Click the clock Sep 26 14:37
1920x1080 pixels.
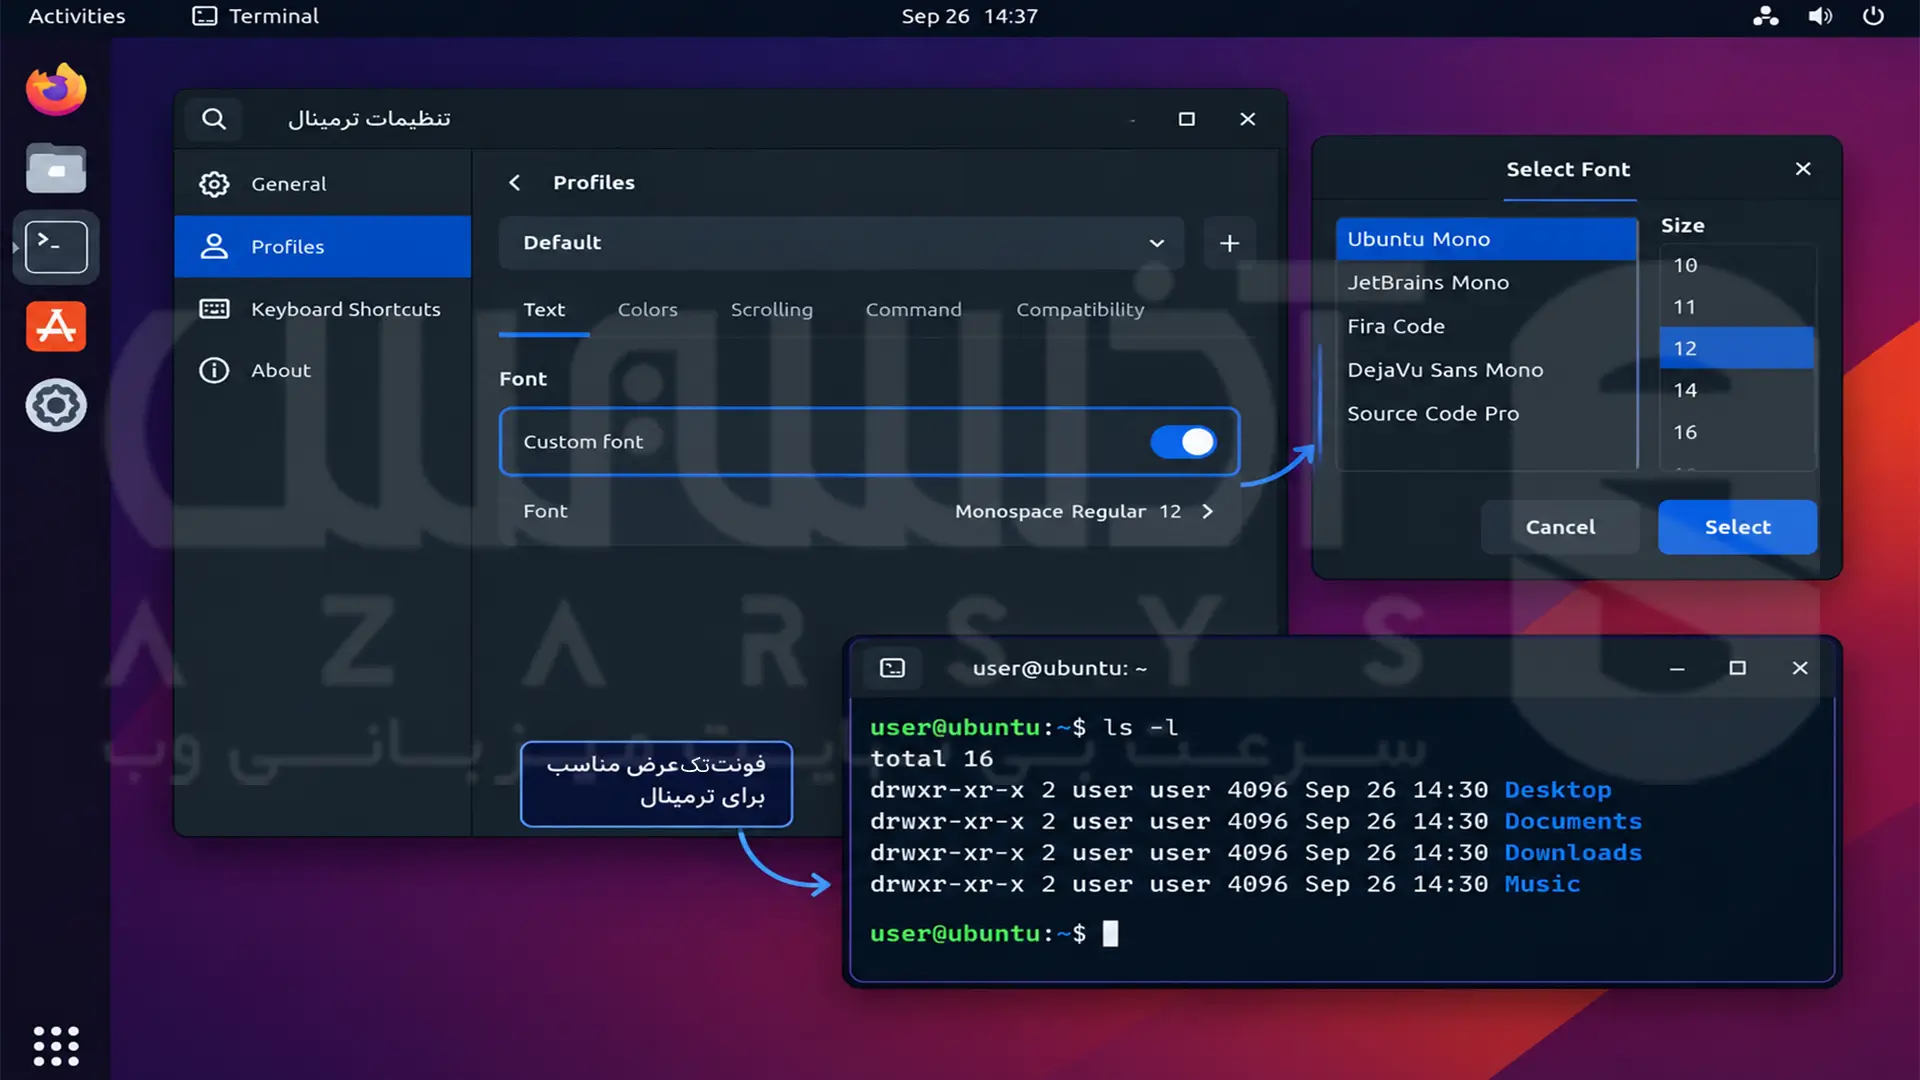(969, 16)
